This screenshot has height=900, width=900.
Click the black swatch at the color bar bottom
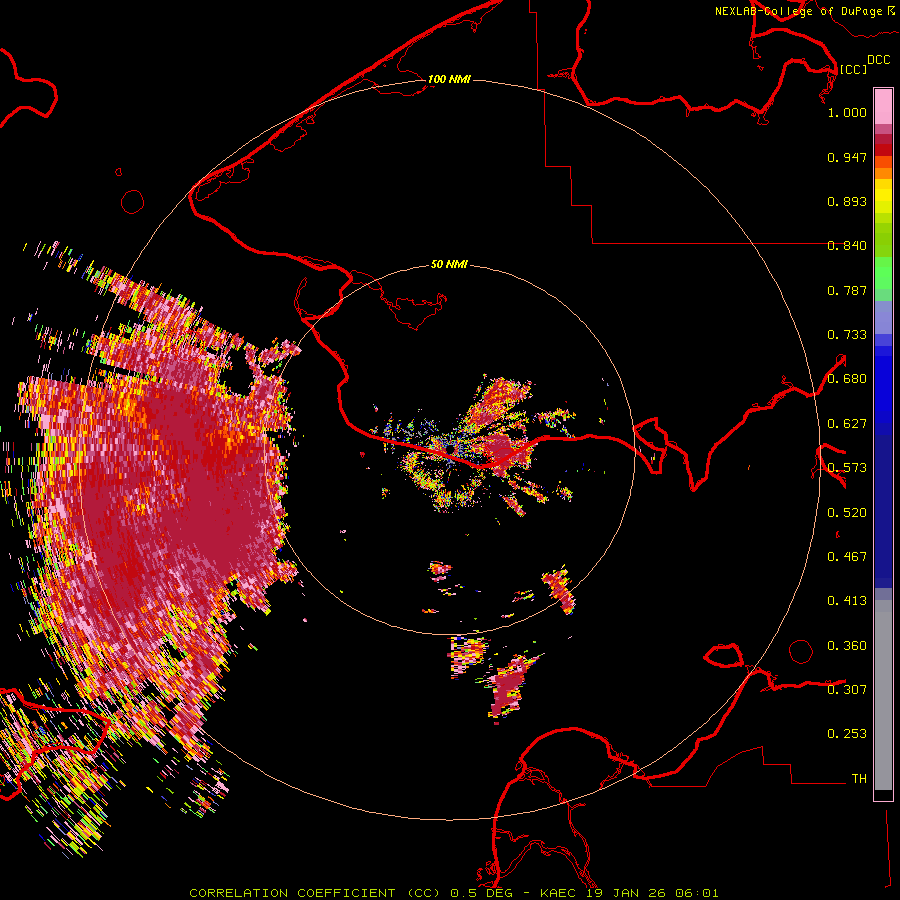(883, 794)
